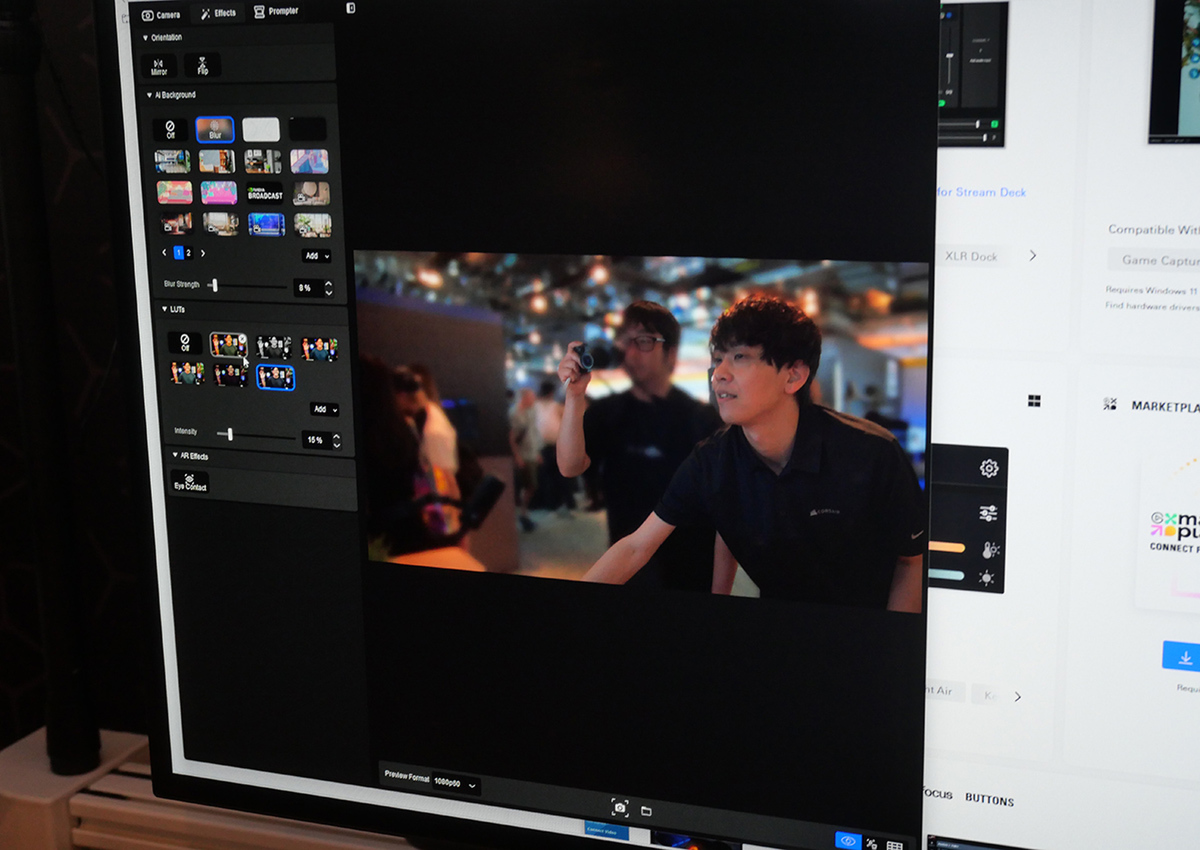Screen dimensions: 1200x850
Task: Open the Preview Format 1080p60 dropdown
Action: (x=457, y=784)
